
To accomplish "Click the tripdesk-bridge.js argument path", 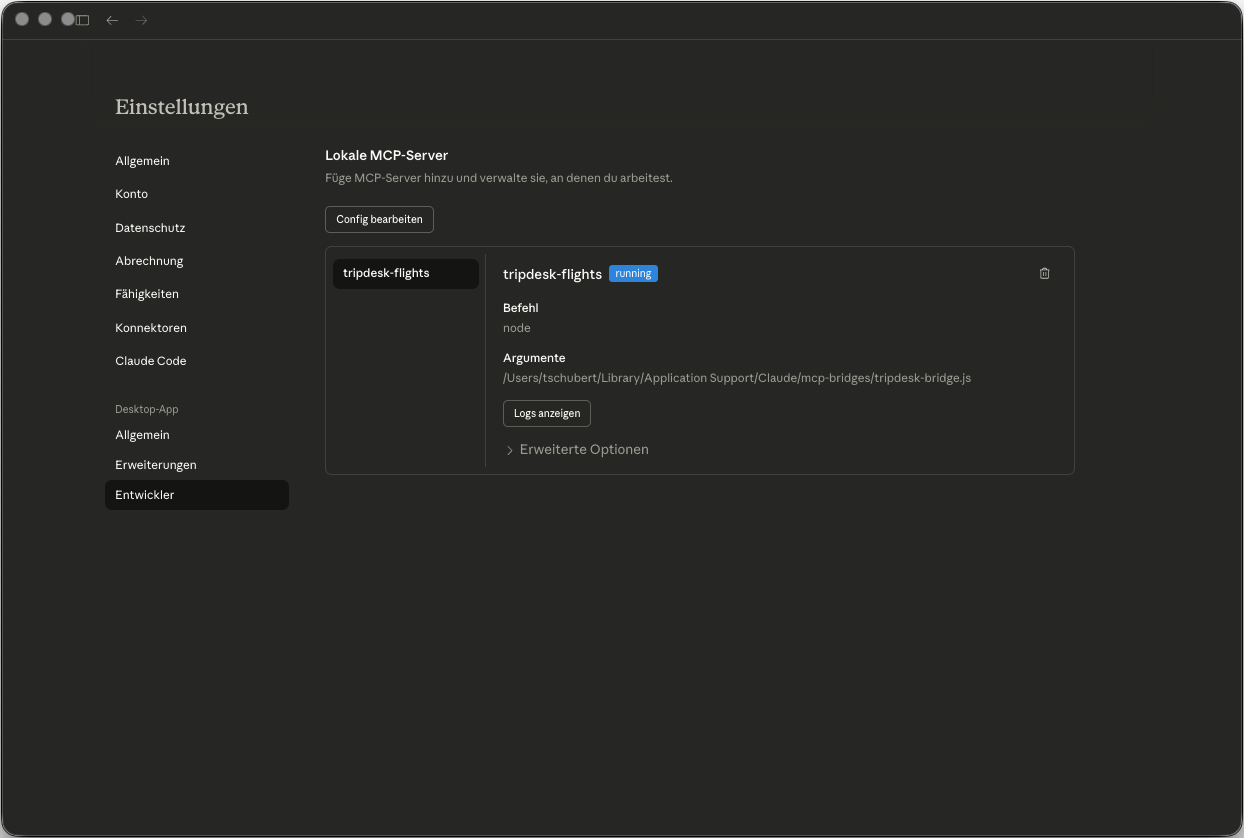I will (x=737, y=378).
